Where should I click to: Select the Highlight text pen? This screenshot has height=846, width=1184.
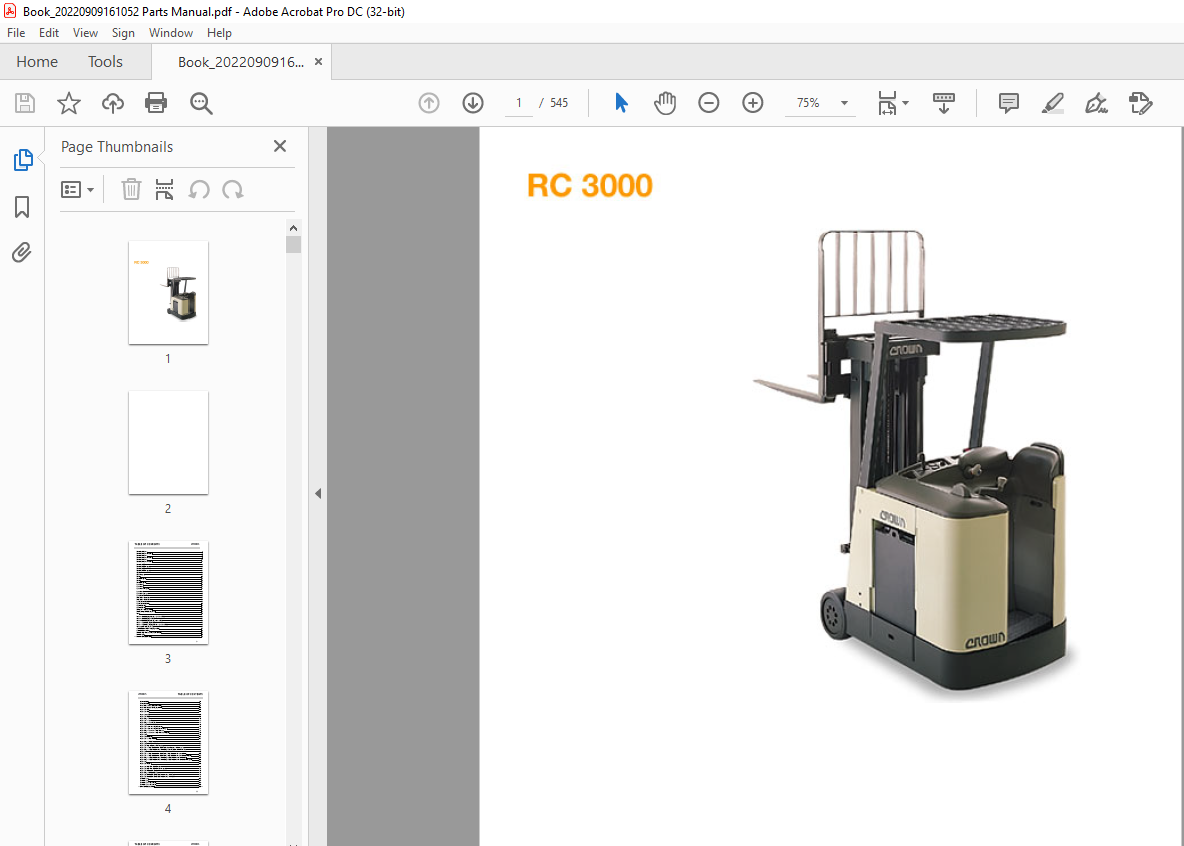click(1053, 103)
